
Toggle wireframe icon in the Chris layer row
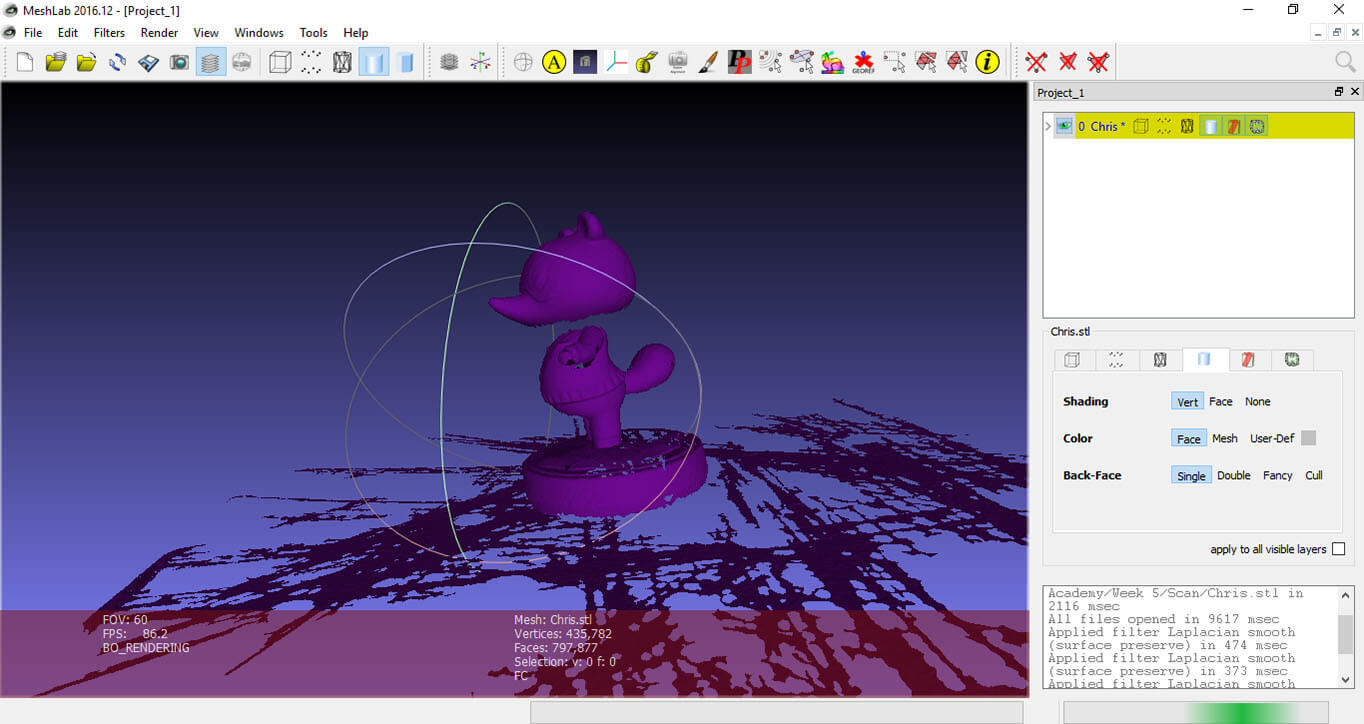coord(1187,126)
